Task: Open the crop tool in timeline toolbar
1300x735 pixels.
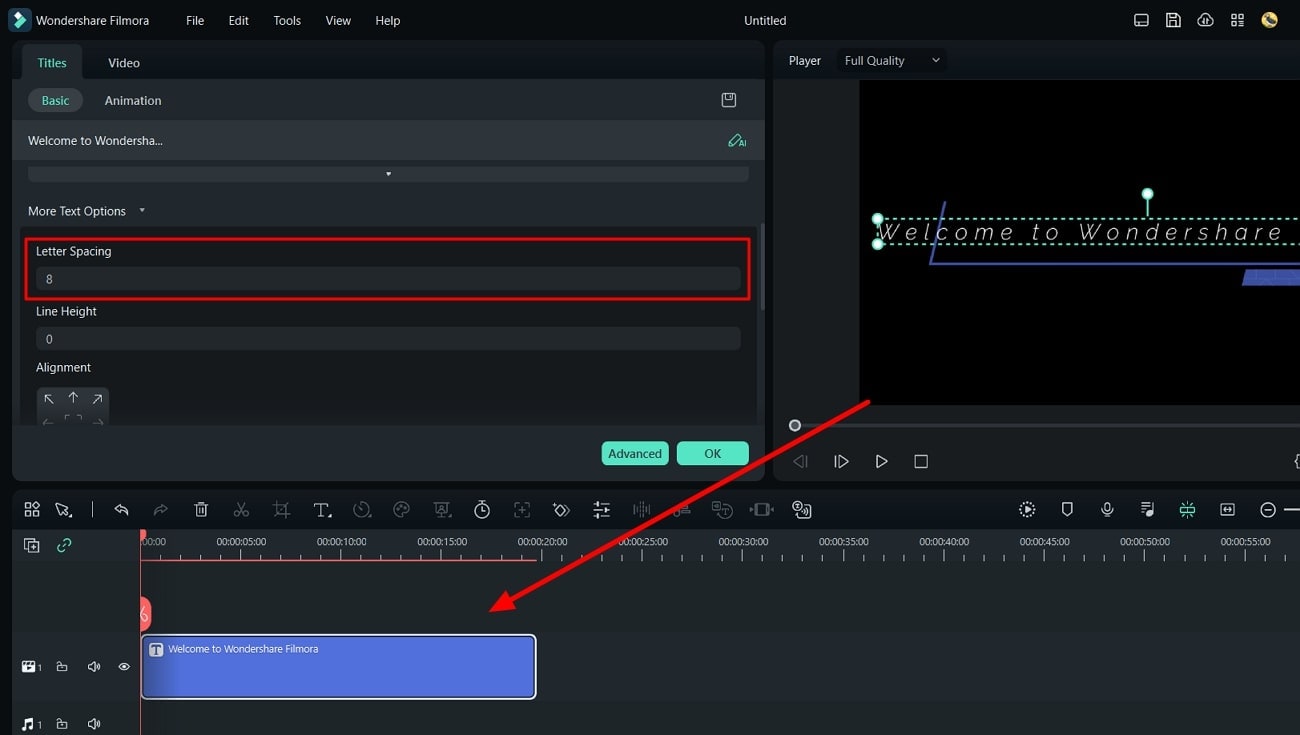Action: tap(281, 510)
